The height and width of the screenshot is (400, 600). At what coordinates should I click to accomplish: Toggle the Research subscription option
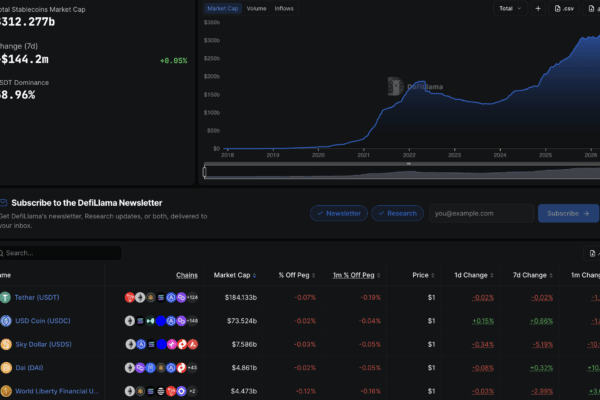pos(397,213)
